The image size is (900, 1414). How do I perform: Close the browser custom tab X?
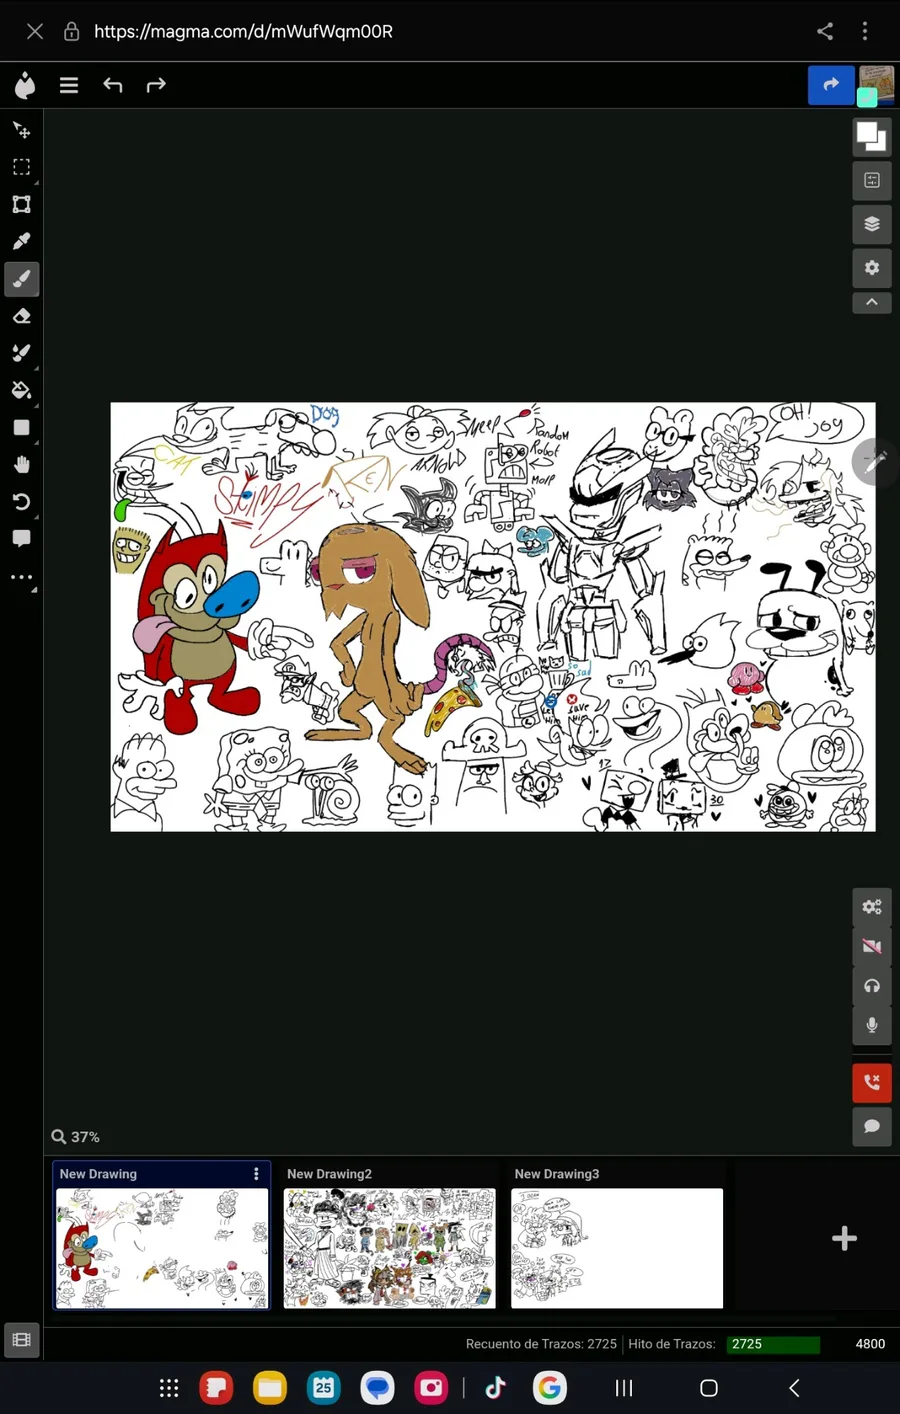[x=35, y=31]
